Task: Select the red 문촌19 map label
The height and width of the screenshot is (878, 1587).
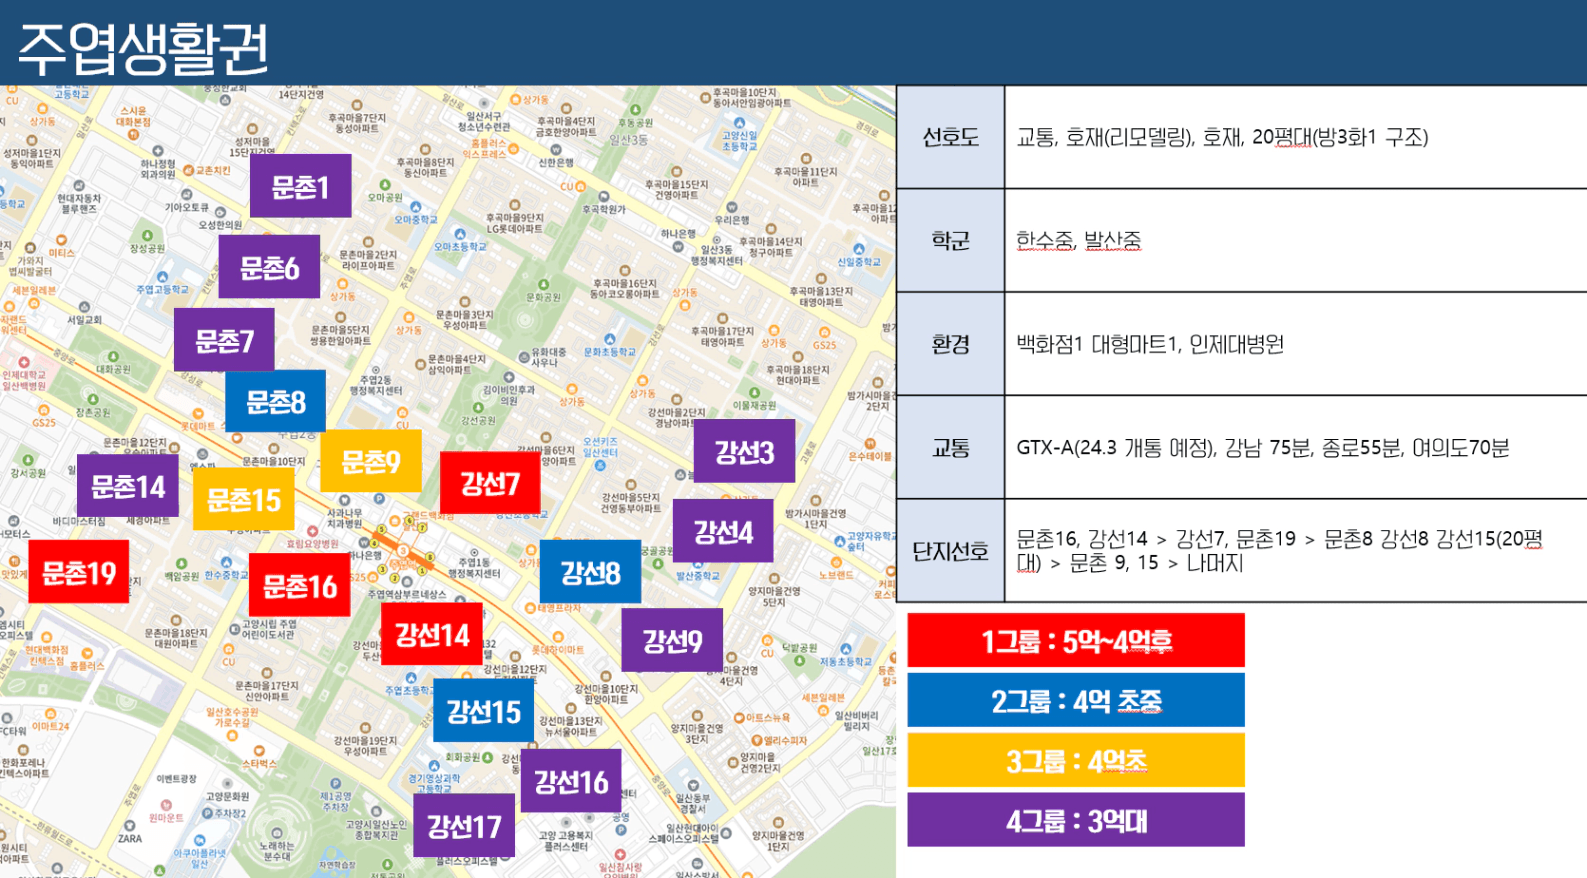Action: point(79,572)
